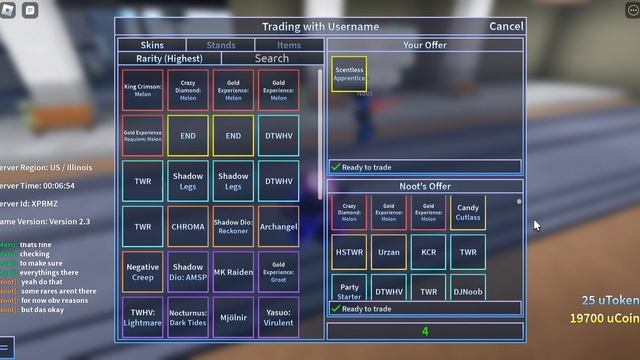The height and width of the screenshot is (360, 640).
Task: Select the Crazy Diamond: Melon skin in inventory
Action: click(x=188, y=90)
